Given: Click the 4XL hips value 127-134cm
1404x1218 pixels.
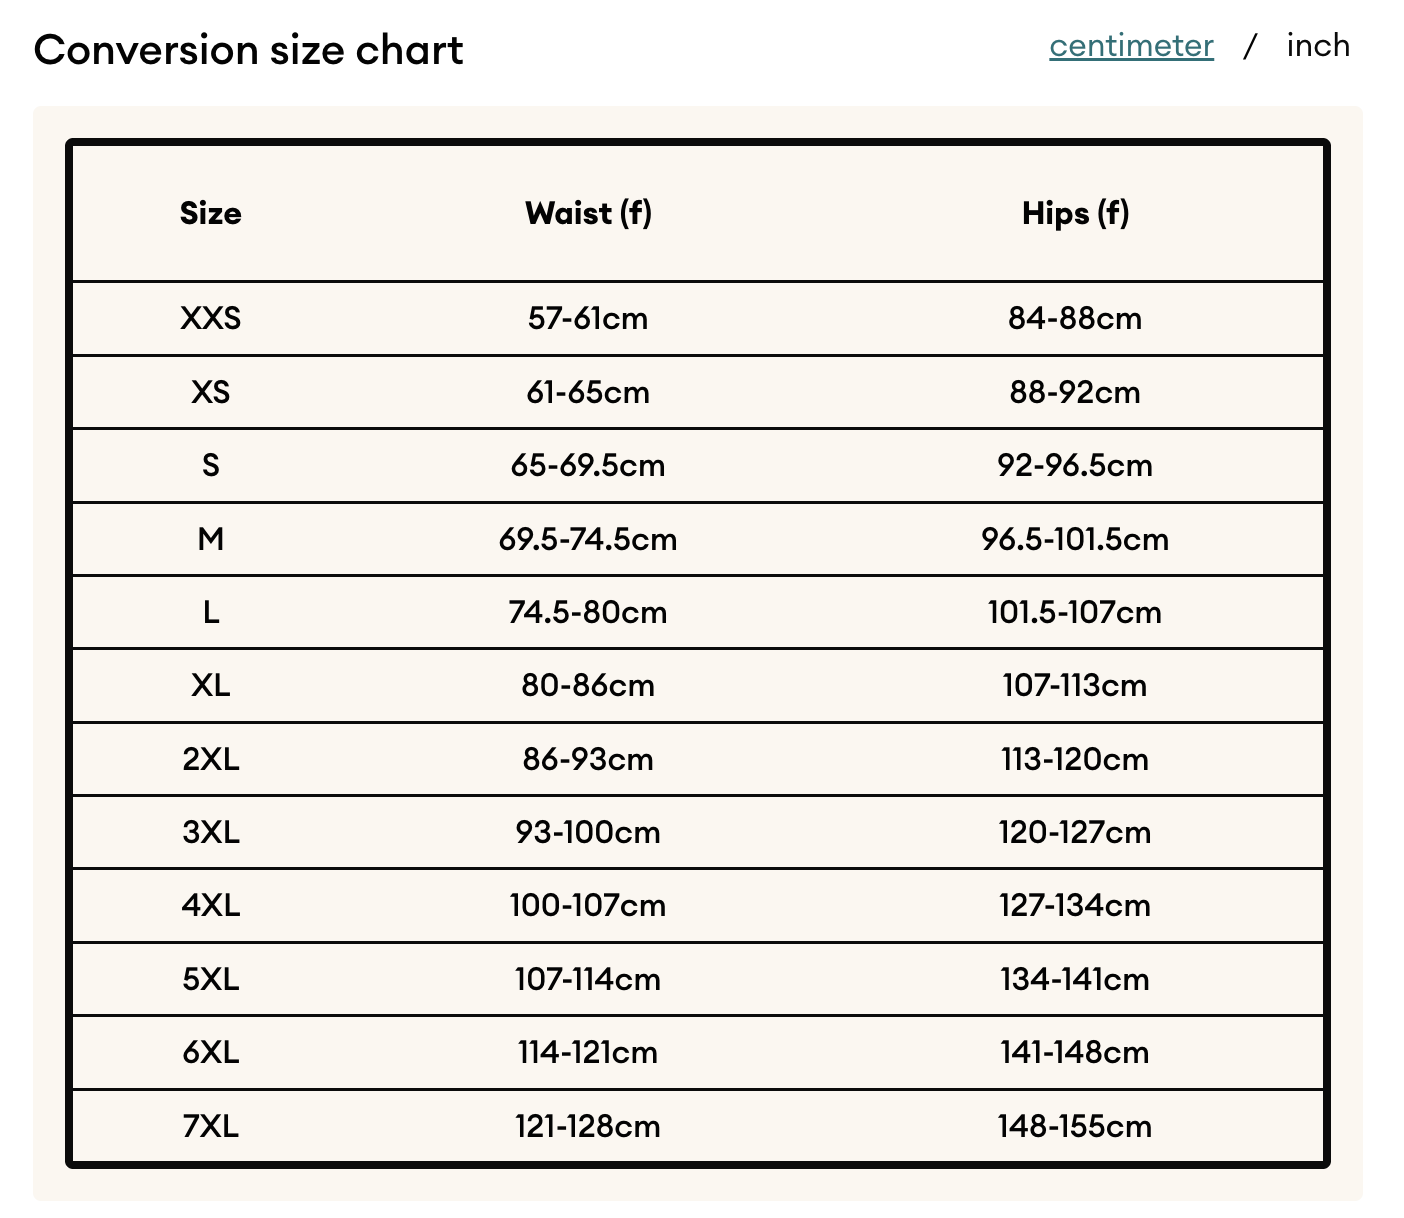Looking at the screenshot, I should [x=1075, y=905].
